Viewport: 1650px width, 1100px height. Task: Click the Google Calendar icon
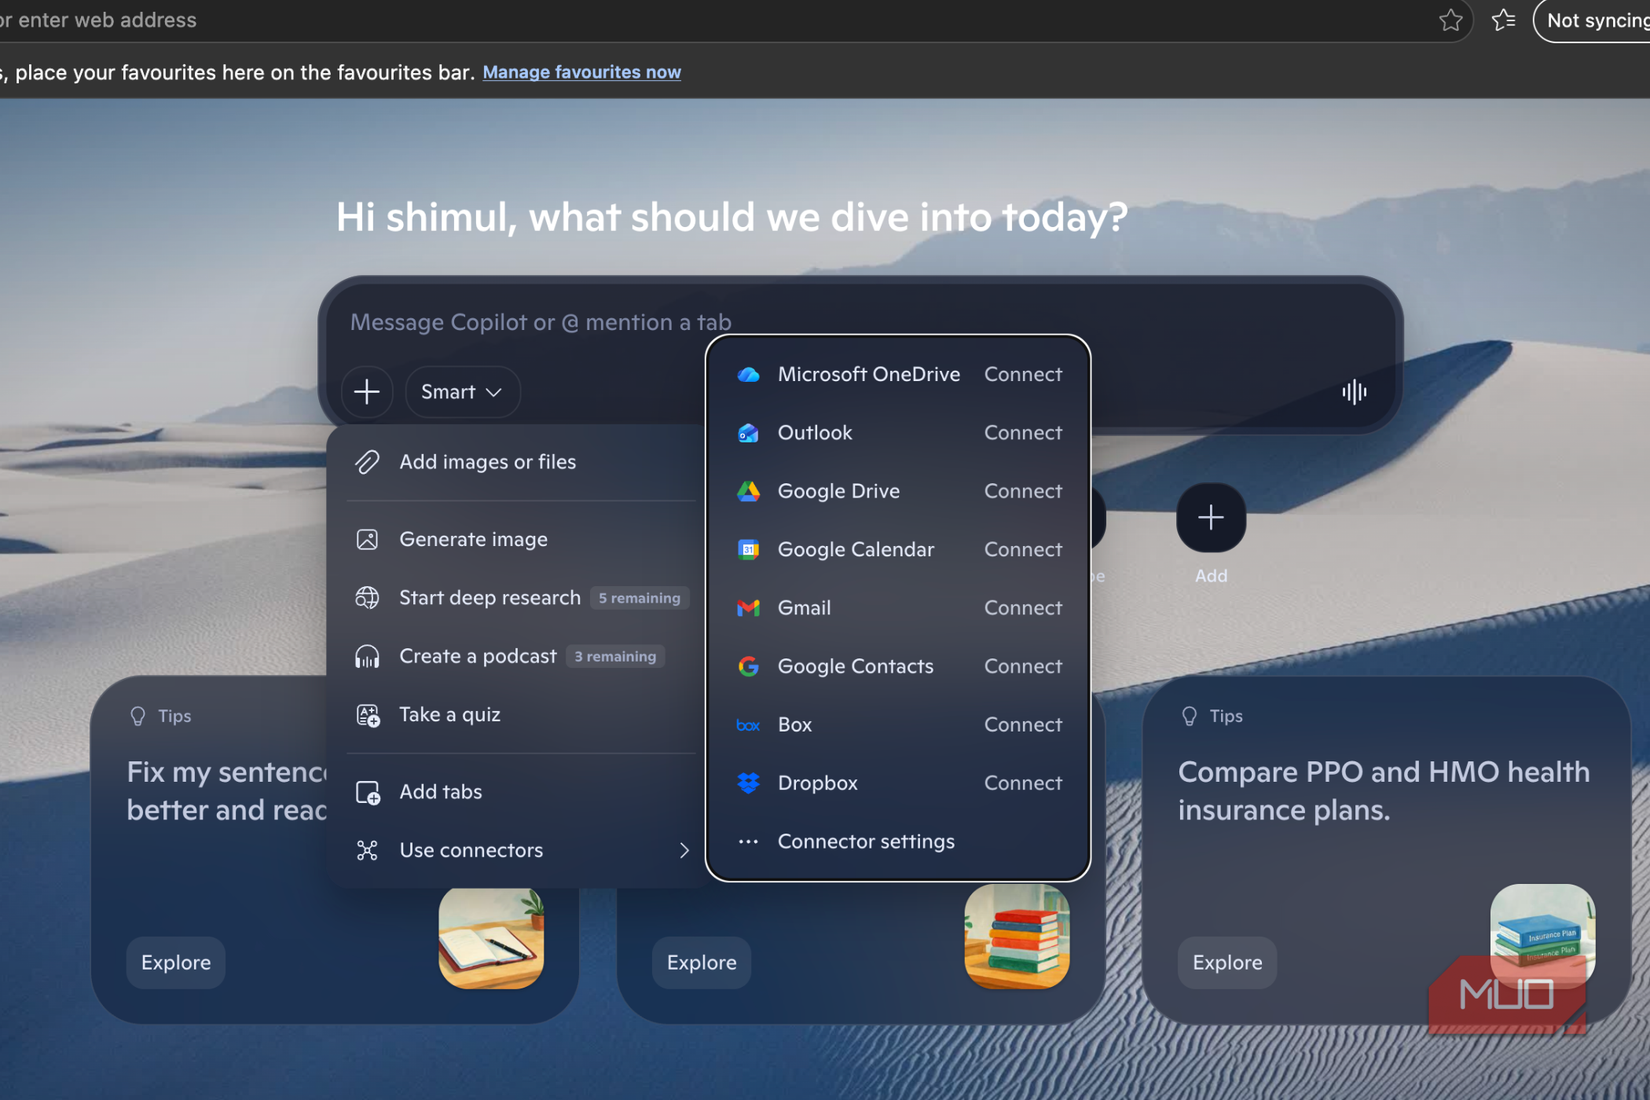[748, 549]
